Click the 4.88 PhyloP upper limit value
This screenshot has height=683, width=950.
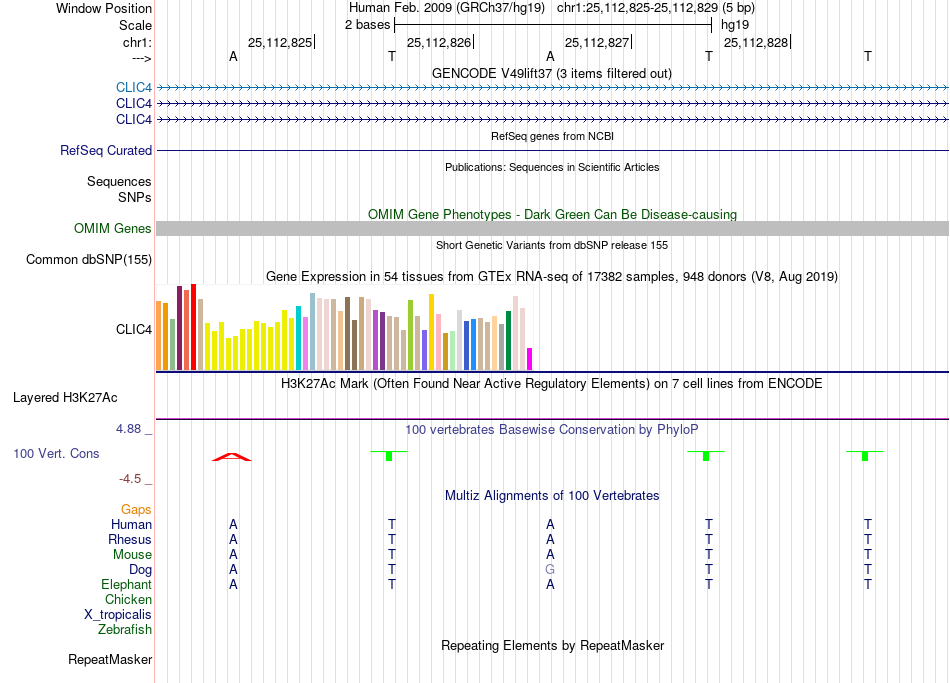(x=128, y=429)
